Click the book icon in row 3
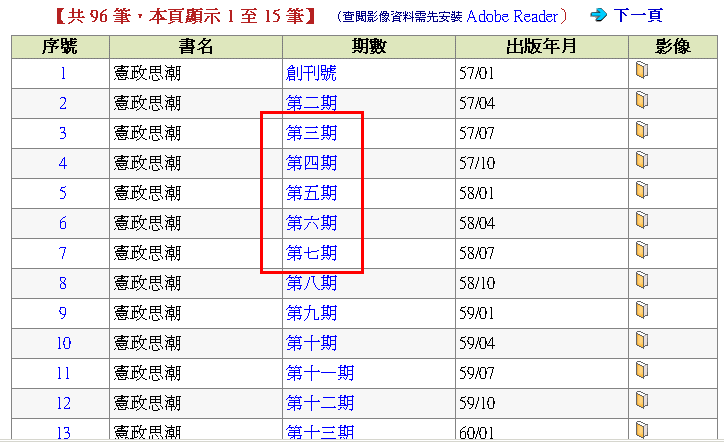Image resolution: width=724 pixels, height=442 pixels. (641, 130)
